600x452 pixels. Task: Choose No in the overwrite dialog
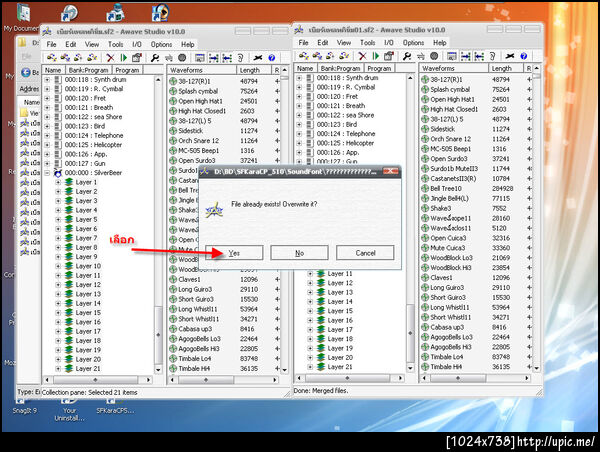299,253
